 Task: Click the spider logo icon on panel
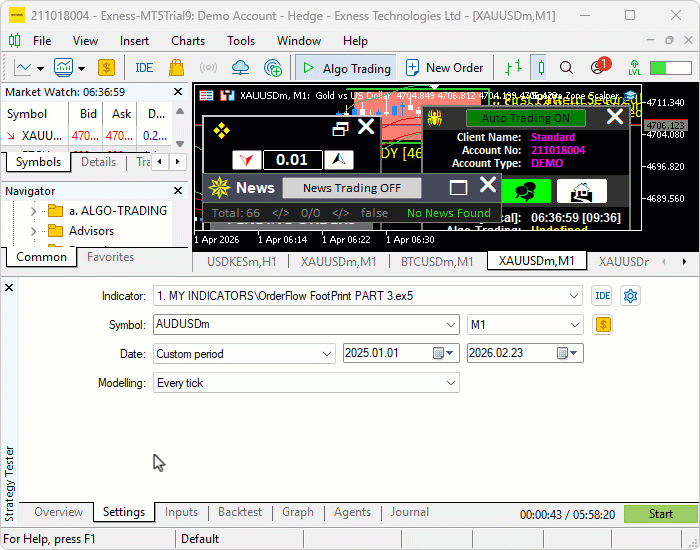(434, 118)
